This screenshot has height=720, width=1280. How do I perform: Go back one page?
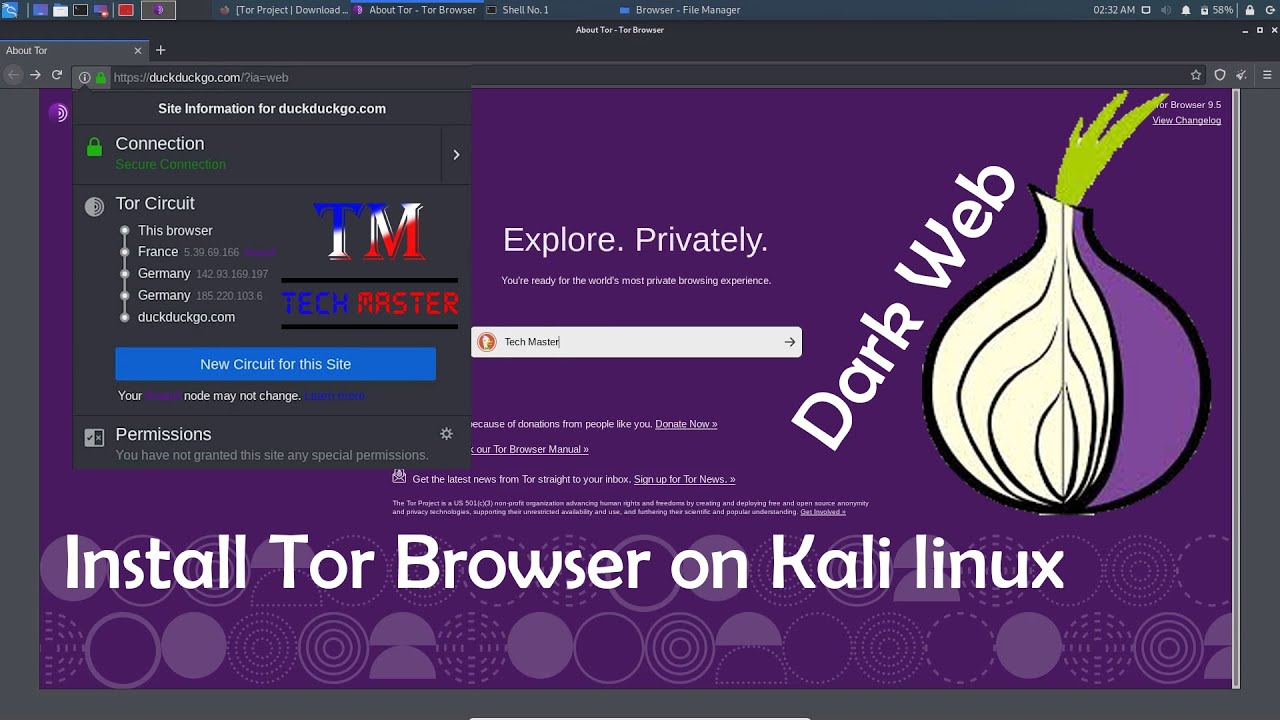tap(13, 75)
